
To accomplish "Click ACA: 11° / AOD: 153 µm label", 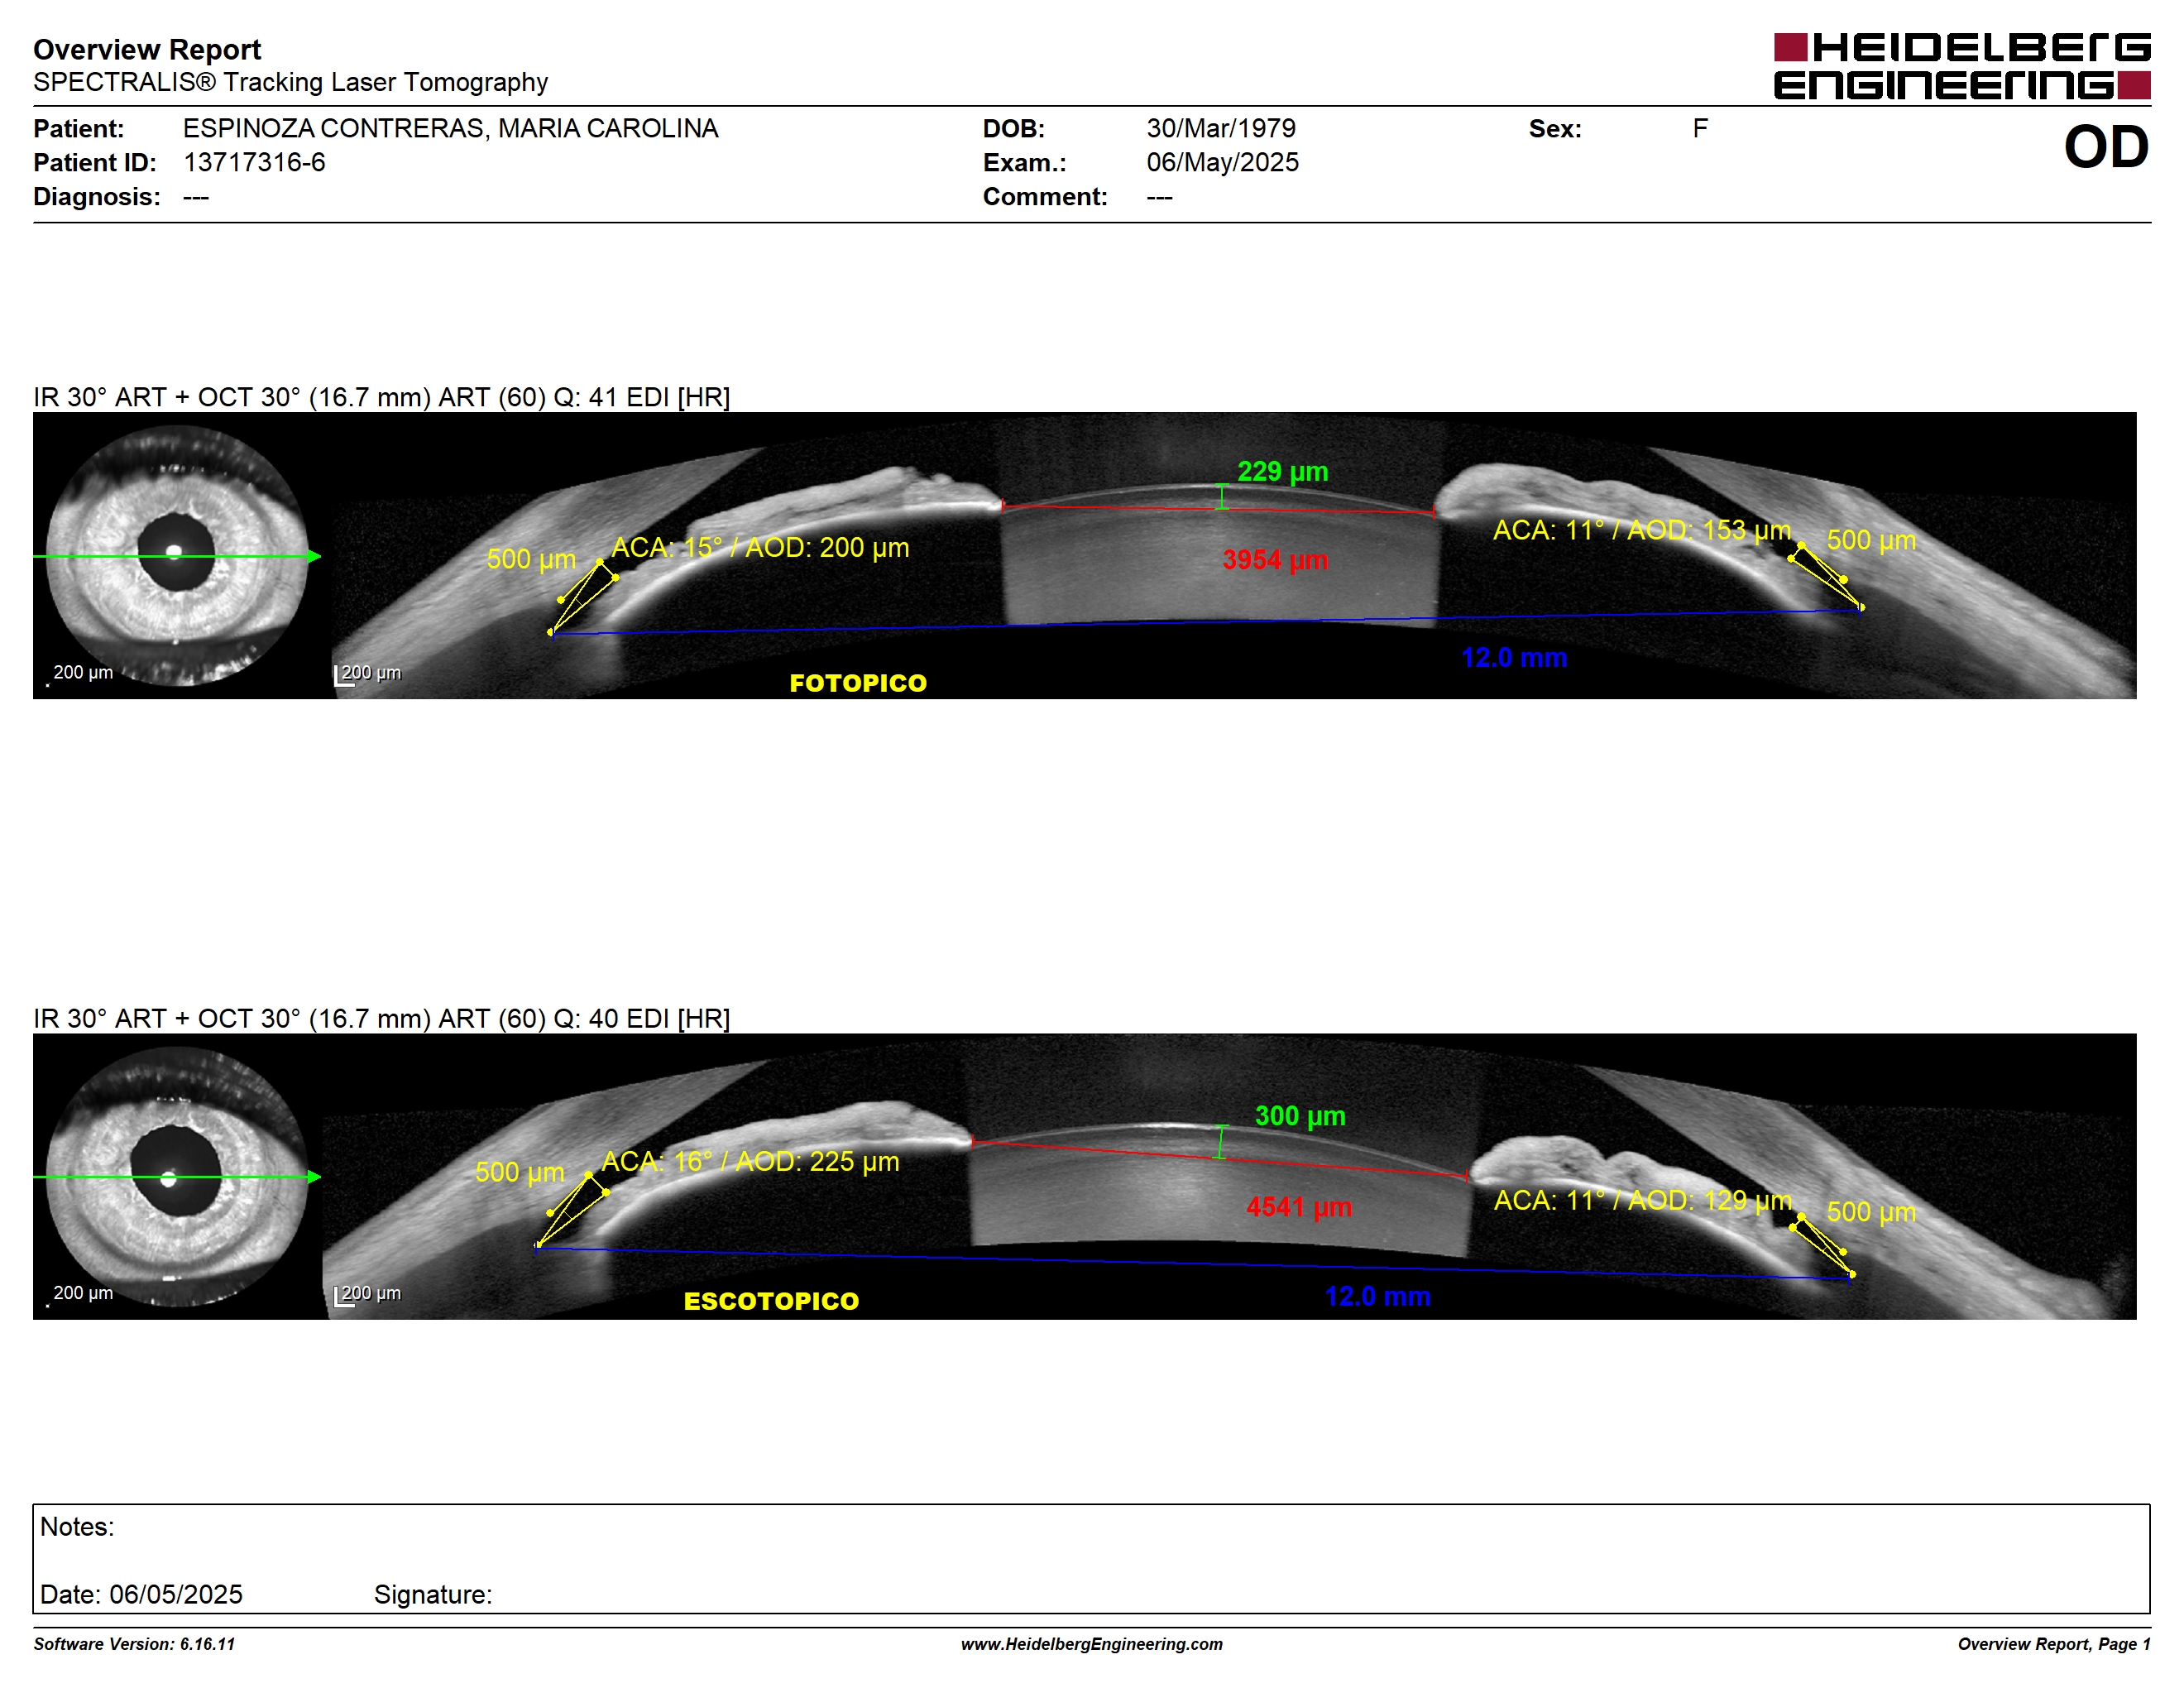I will (x=1642, y=530).
